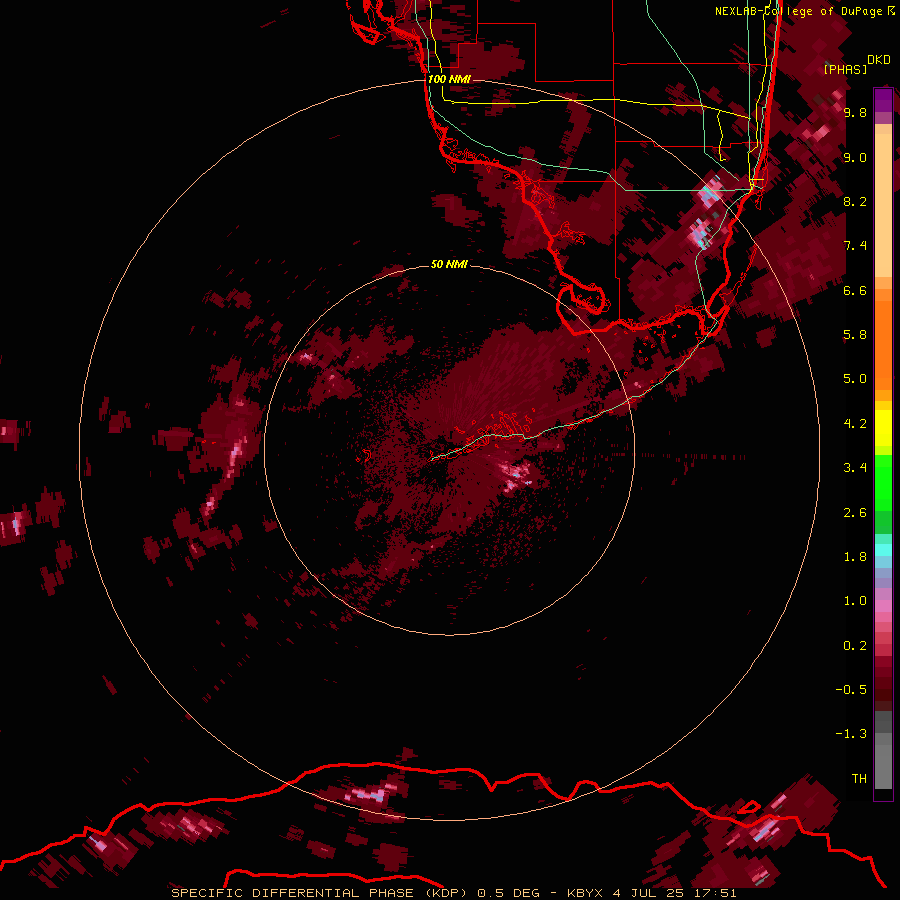Screen dimensions: 900x900
Task: Pick the bright green color bar band
Action: point(883,482)
